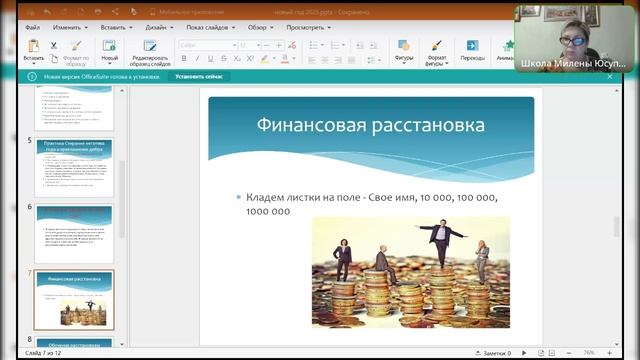Click the Фигуры (Shapes) icon
Viewport: 640px width, 360px height.
(404, 46)
